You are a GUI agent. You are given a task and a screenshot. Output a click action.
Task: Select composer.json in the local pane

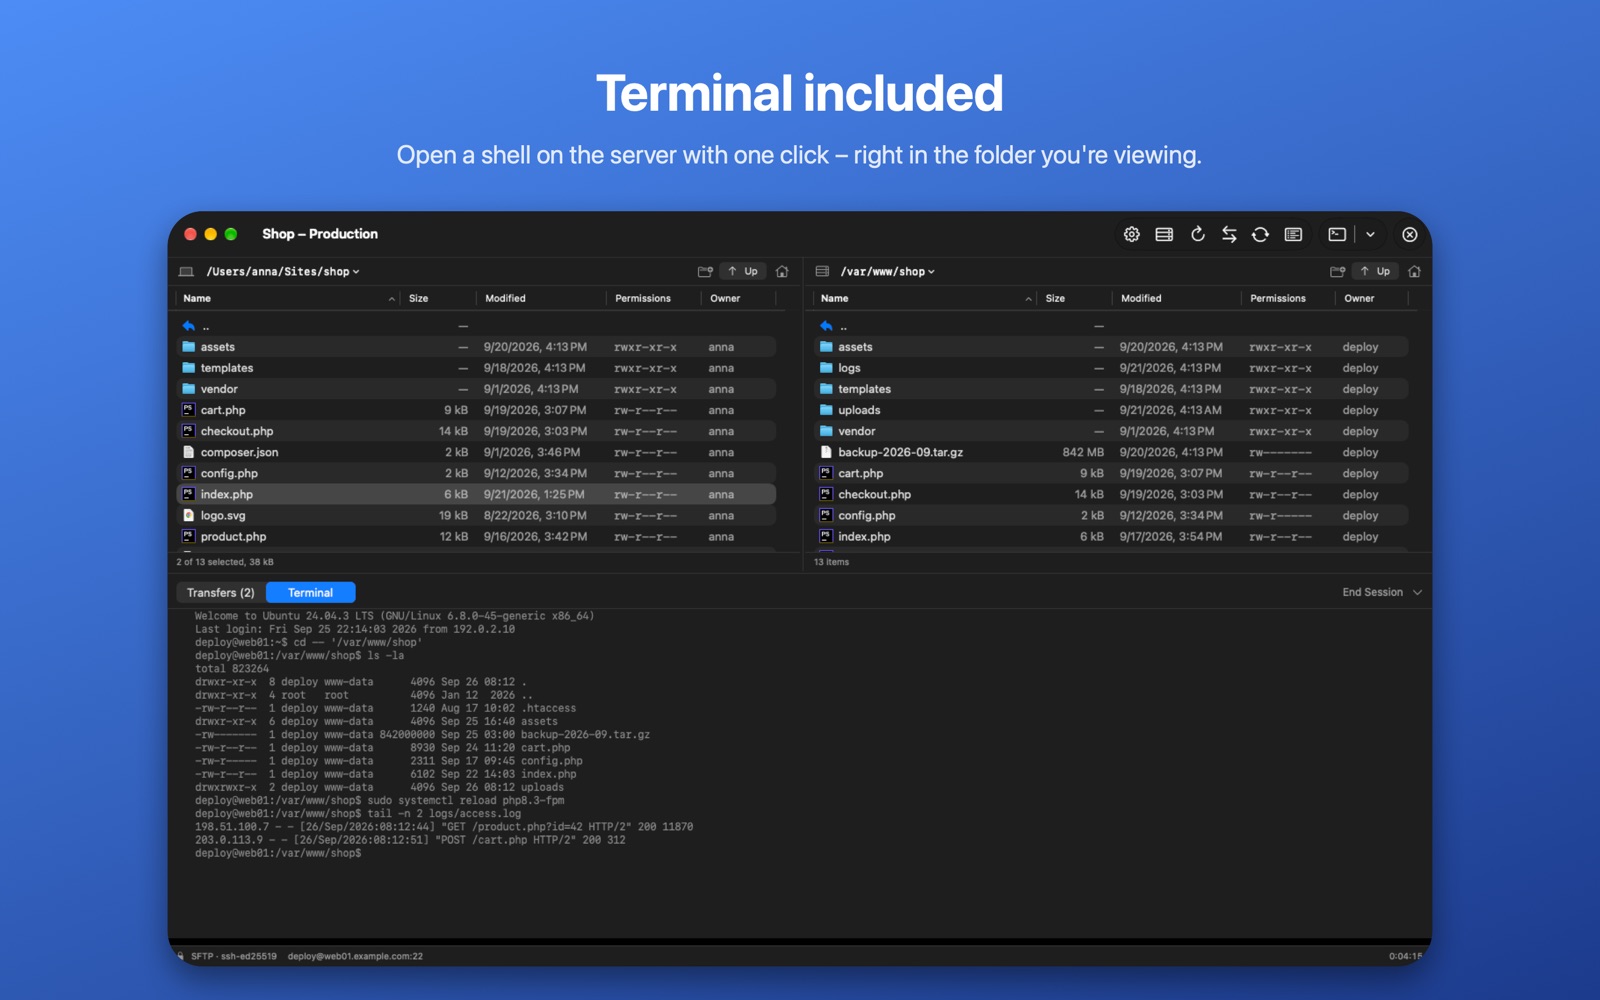pos(476,452)
